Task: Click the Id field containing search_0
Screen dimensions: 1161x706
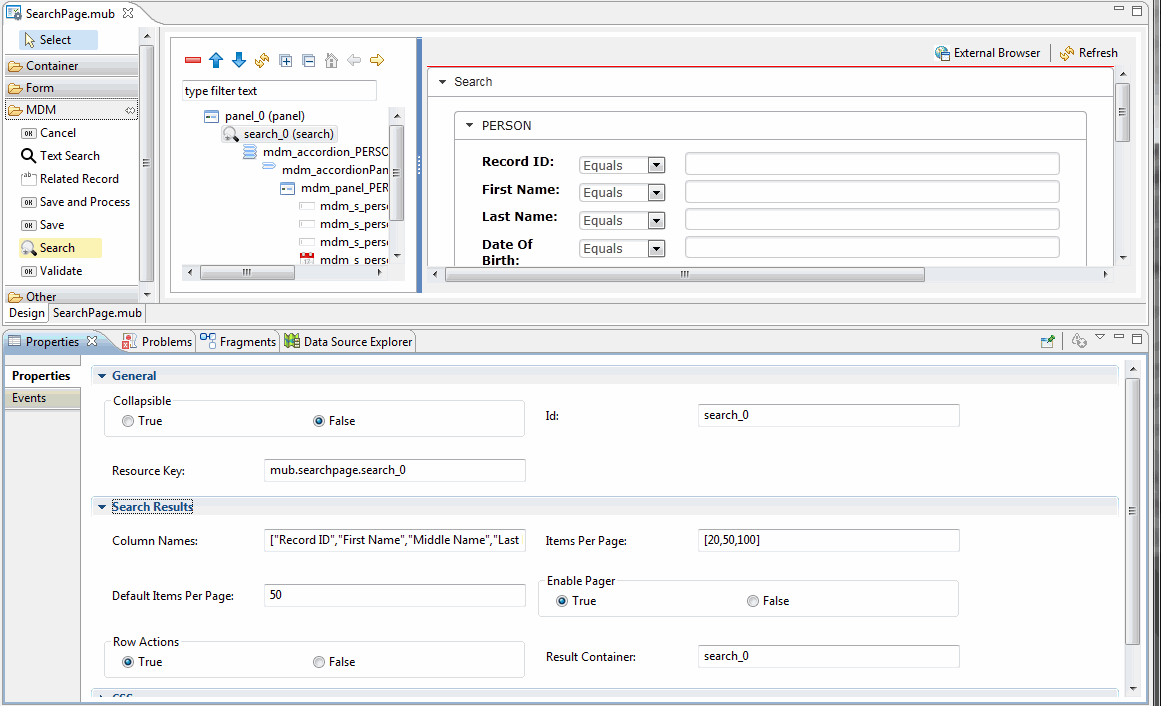Action: pyautogui.click(x=829, y=416)
